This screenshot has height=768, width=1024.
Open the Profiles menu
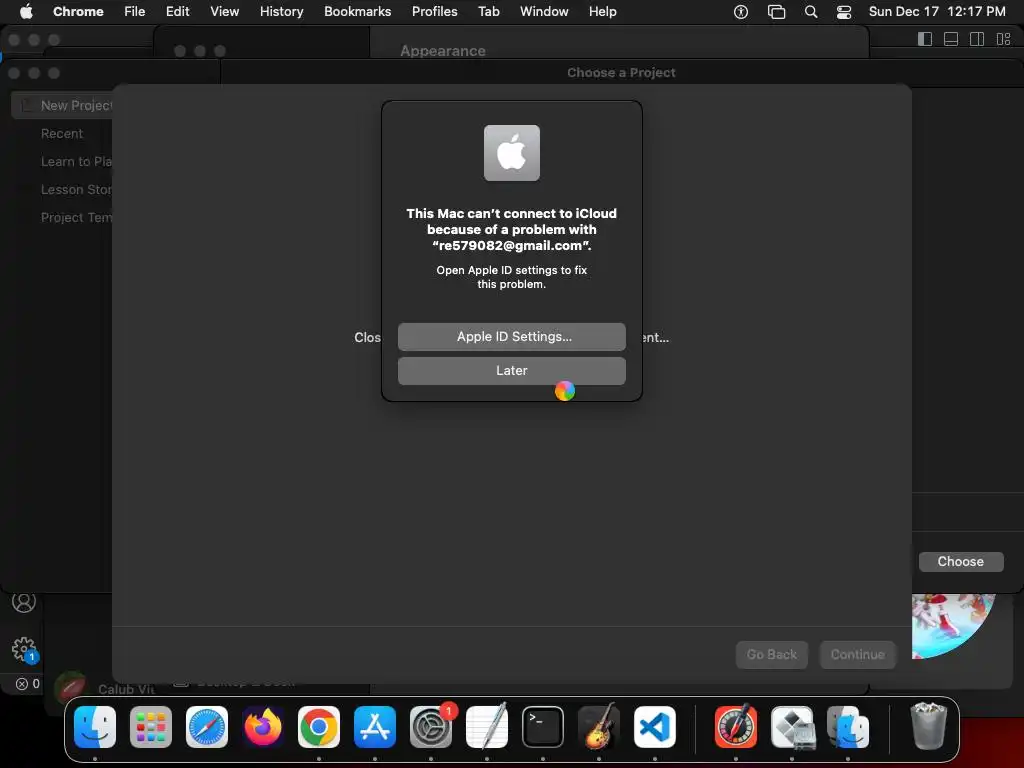click(434, 11)
